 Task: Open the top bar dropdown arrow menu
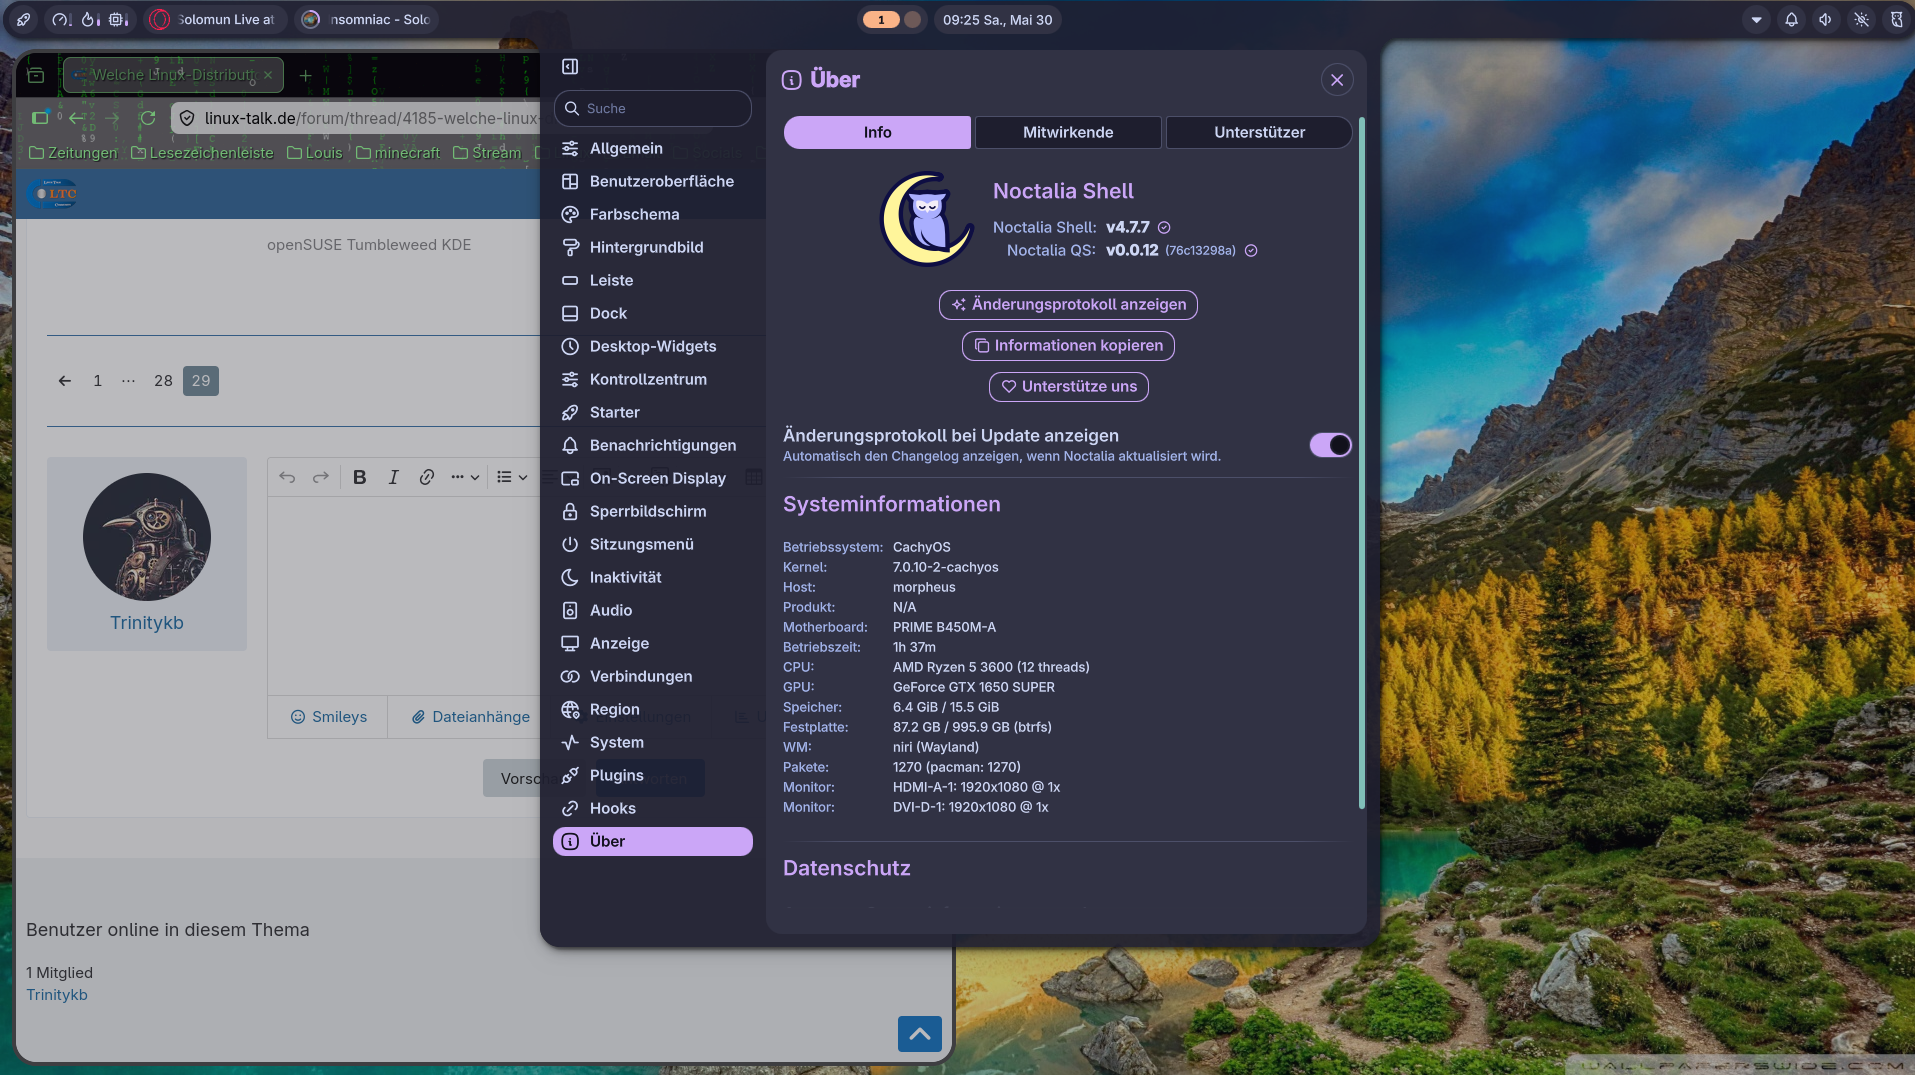click(1756, 20)
